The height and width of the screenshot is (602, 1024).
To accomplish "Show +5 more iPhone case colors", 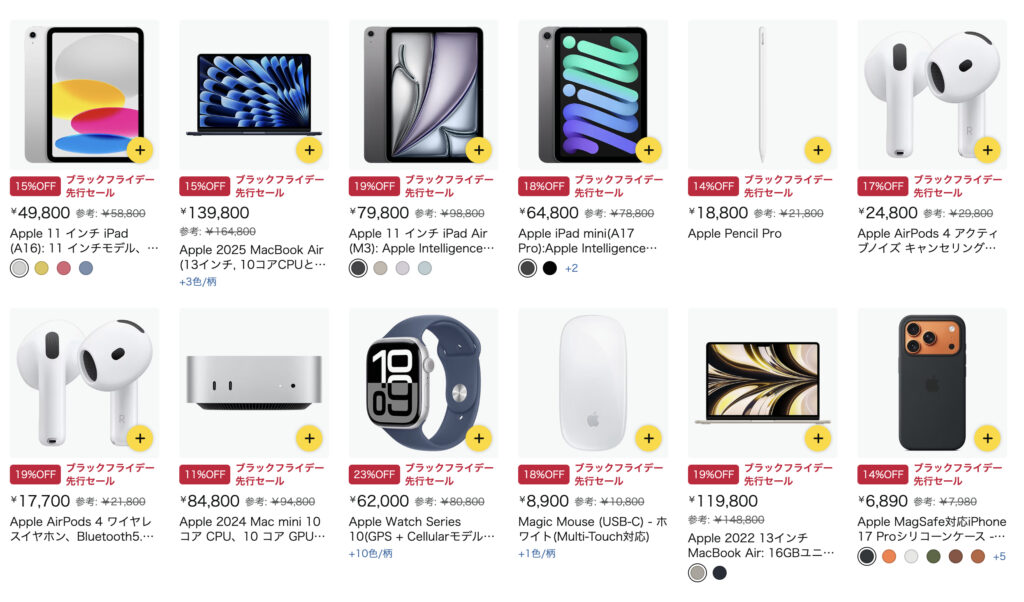I will [x=999, y=556].
